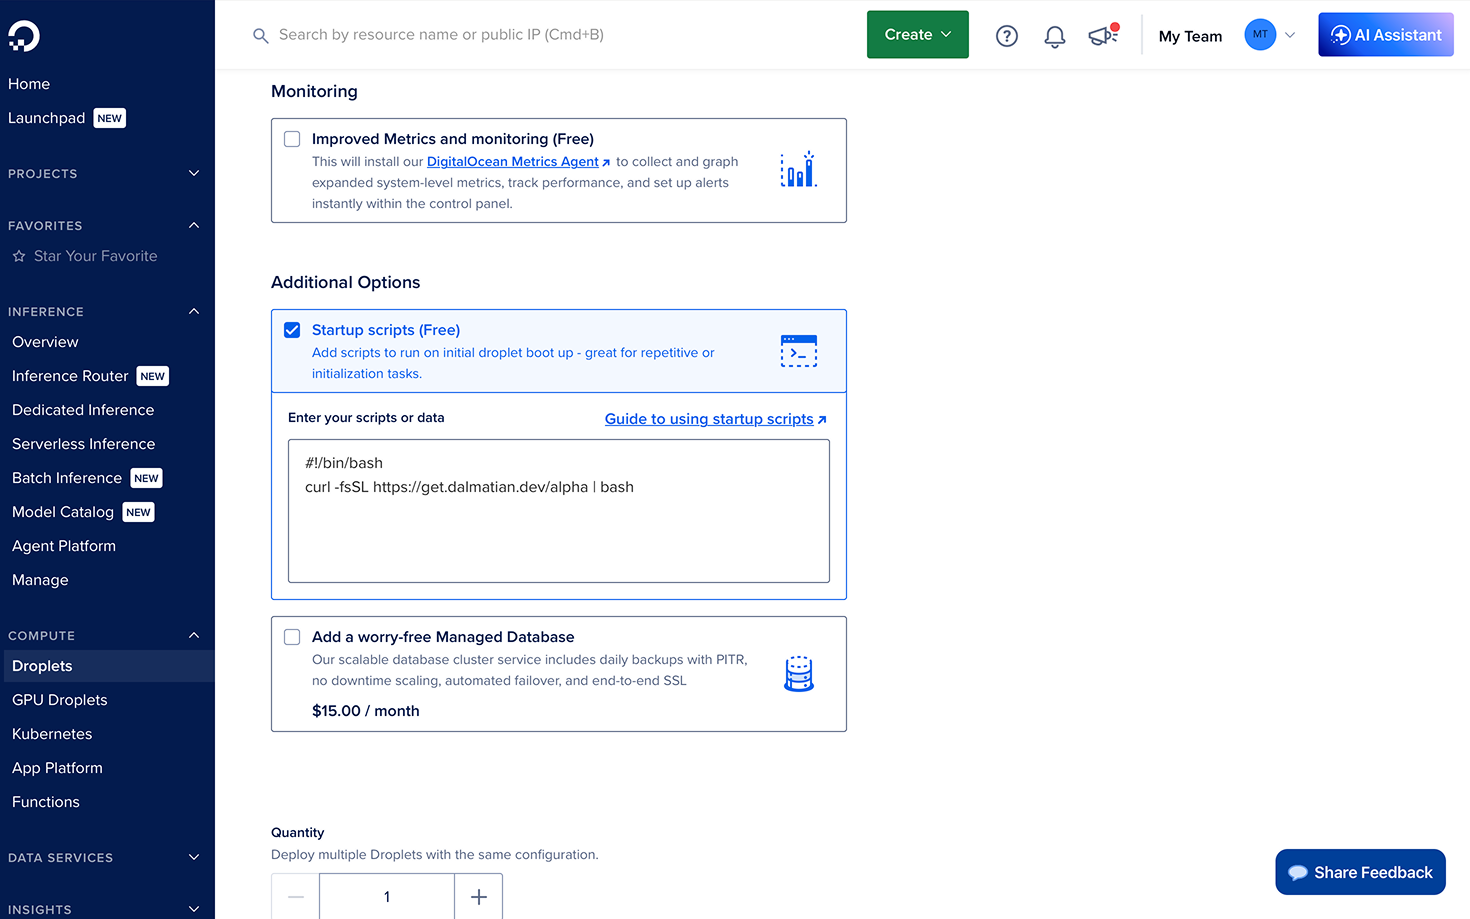Click the AI Assistant button
This screenshot has width=1470, height=919.
1386,35
